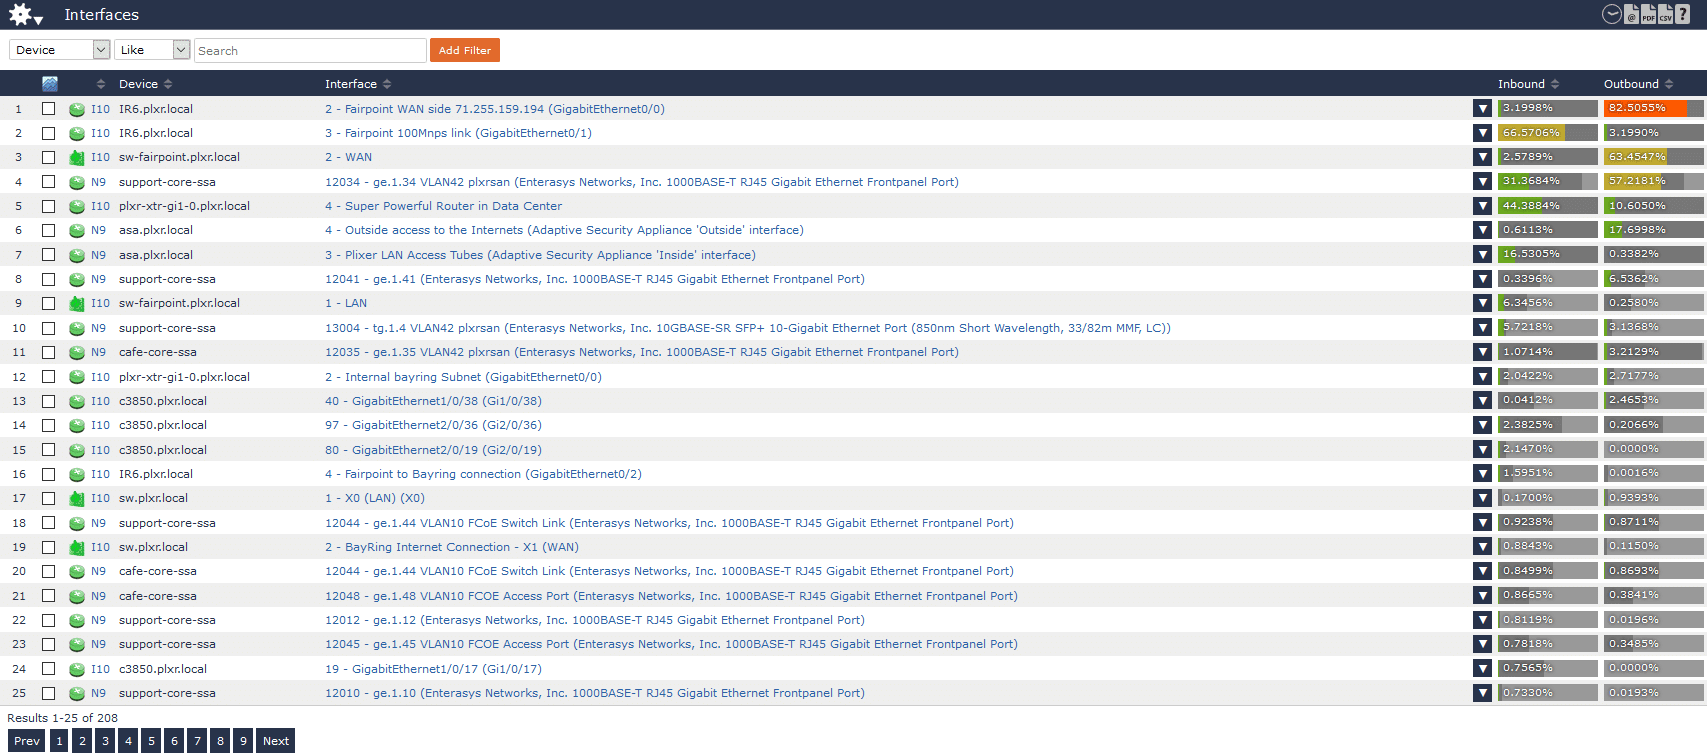Click green router icon in row 2

pos(77,133)
